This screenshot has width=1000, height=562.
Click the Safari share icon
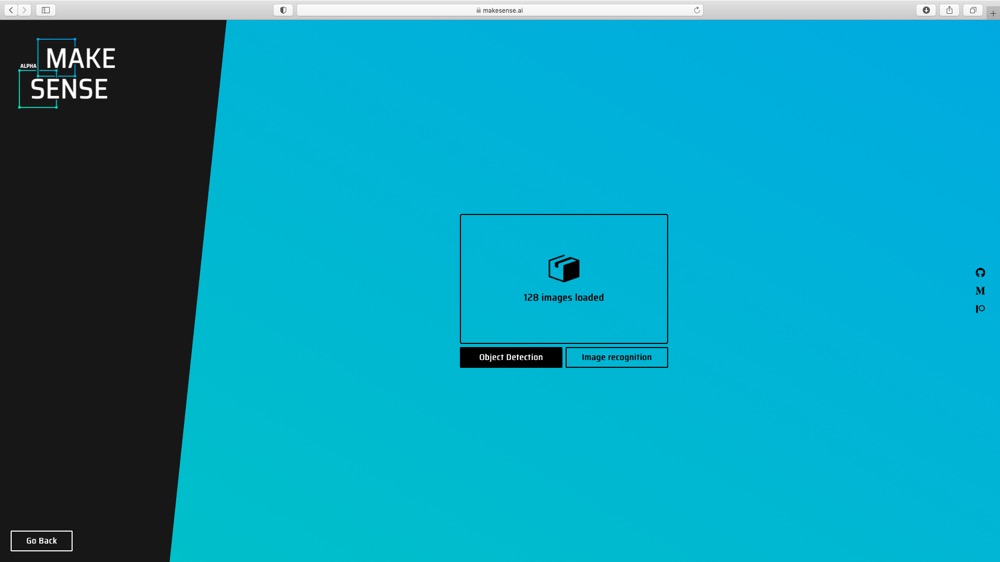pyautogui.click(x=949, y=10)
